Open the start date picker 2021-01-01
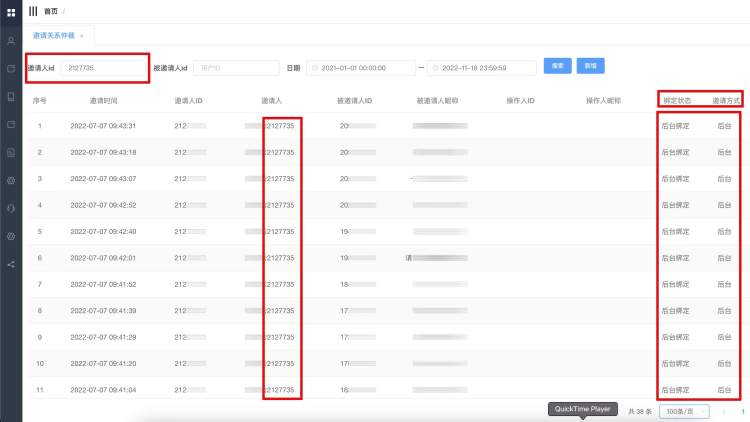Viewport: 750px width, 422px height. pos(363,67)
